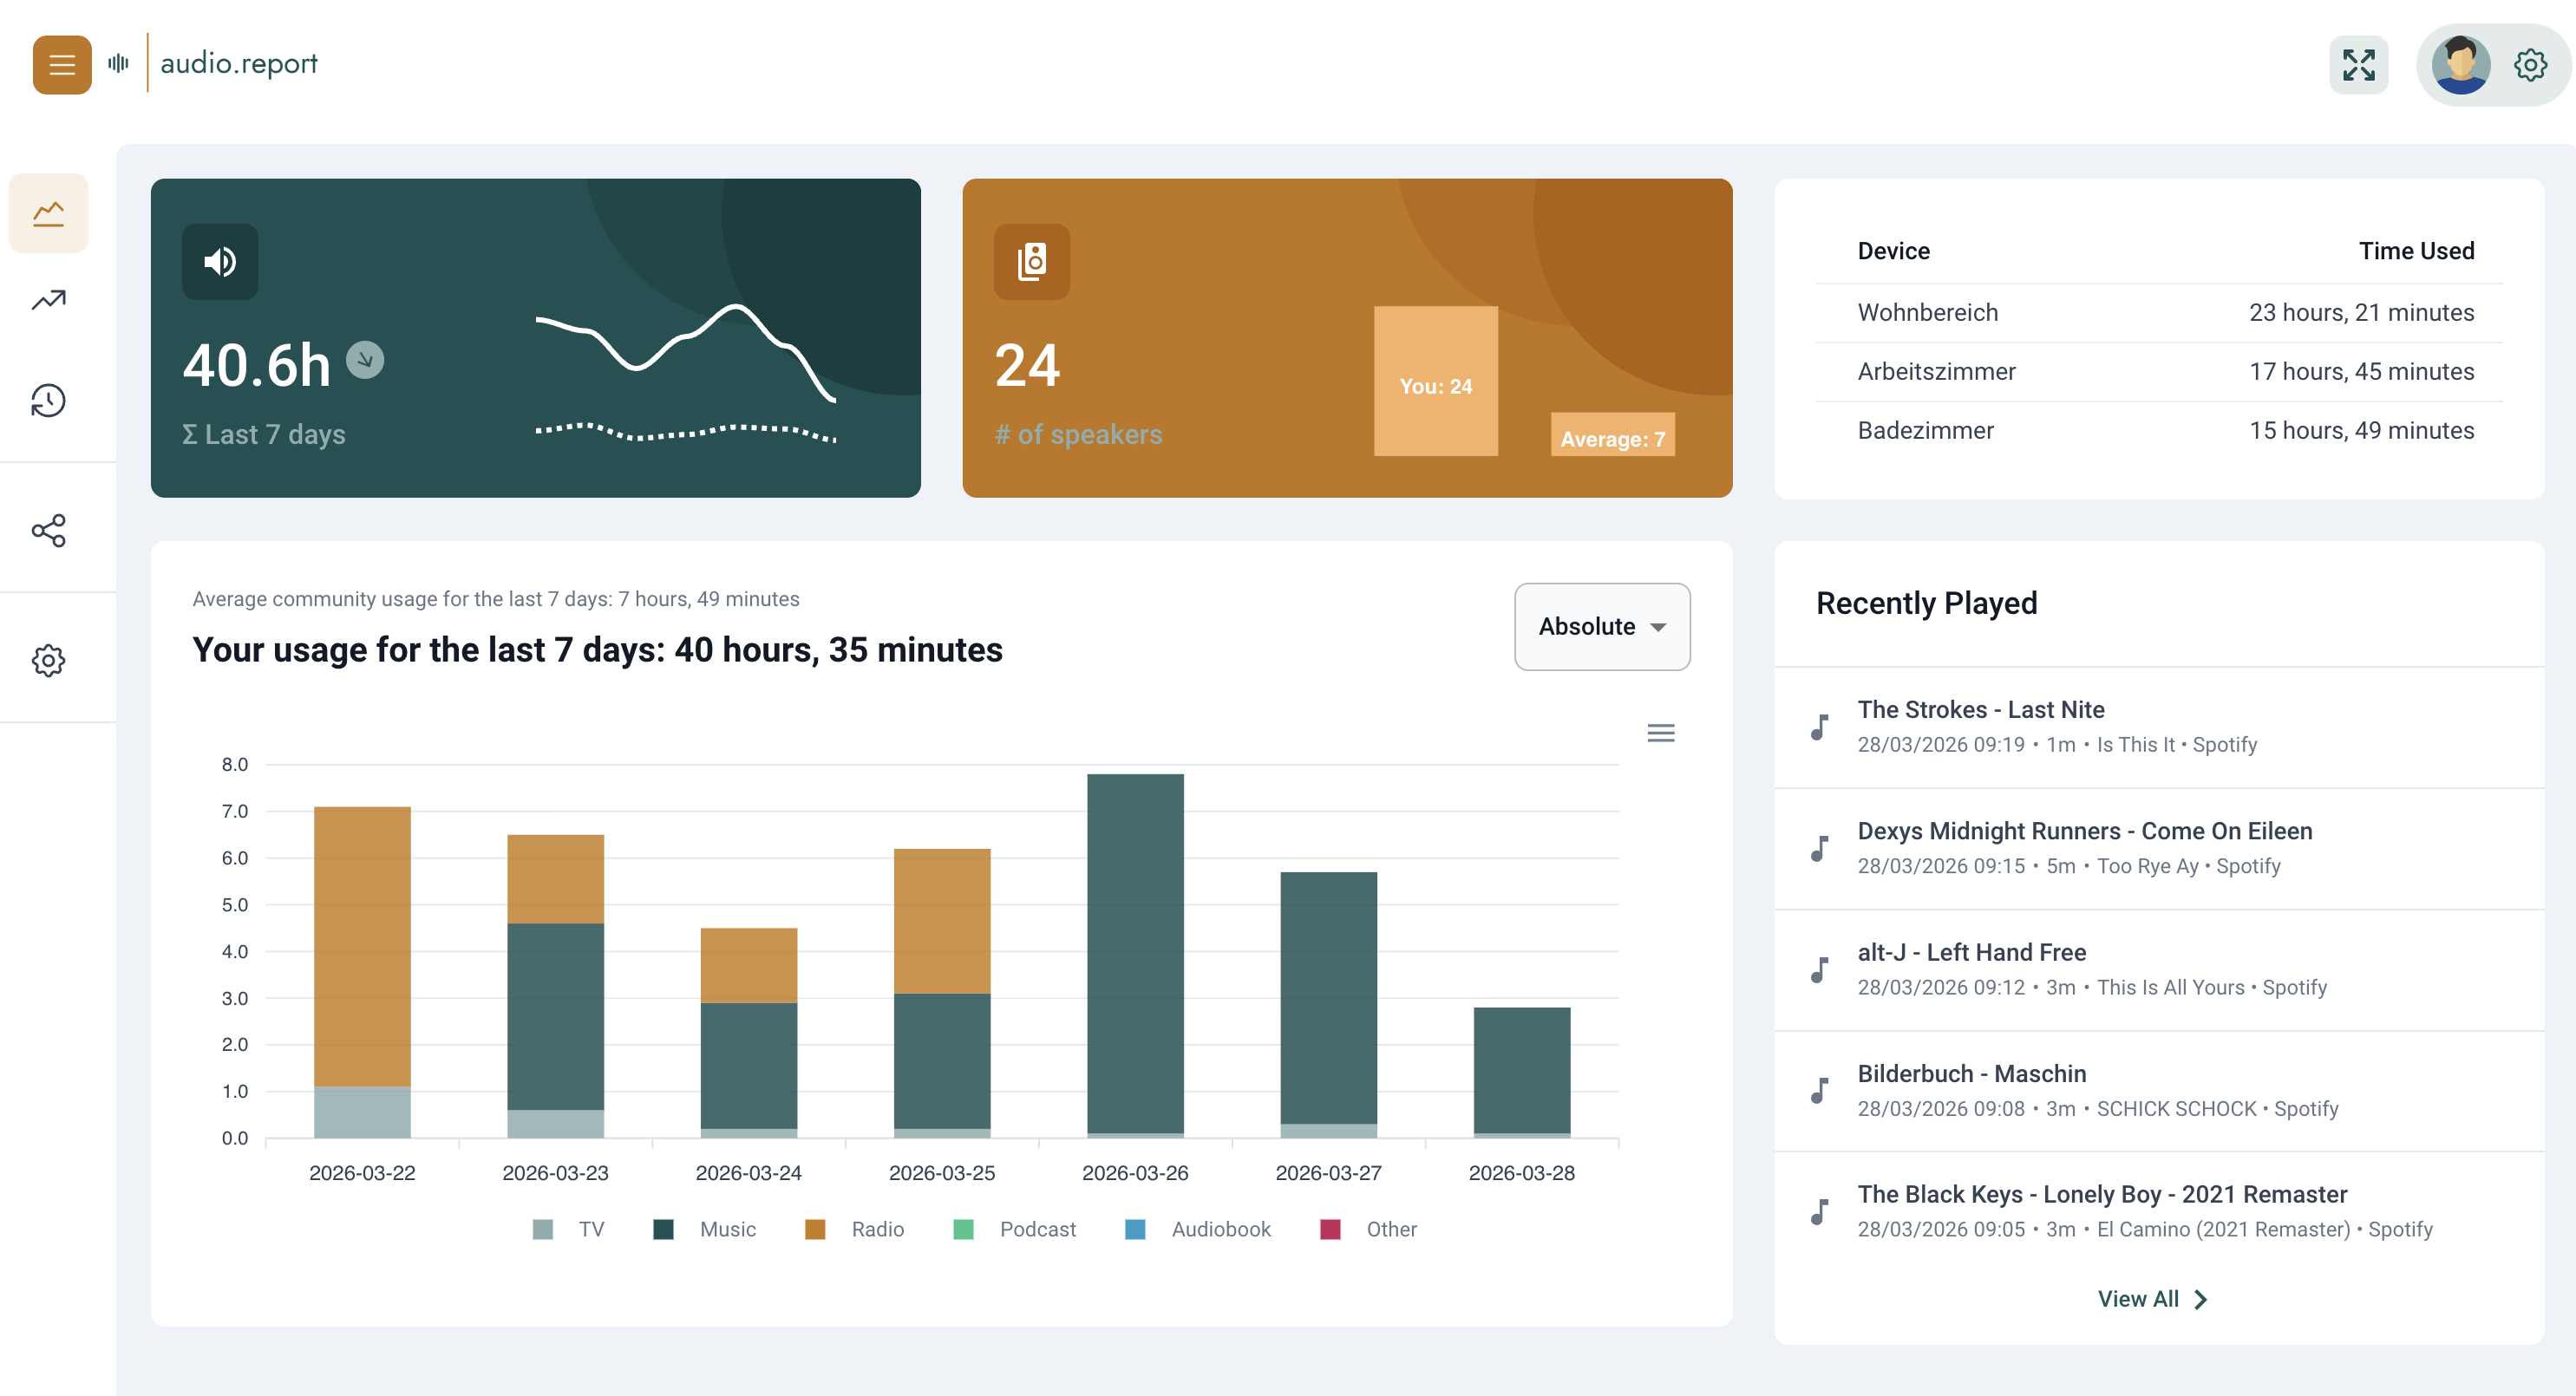
Task: Select the dashboard chart icon in sidebar
Action: click(x=48, y=213)
